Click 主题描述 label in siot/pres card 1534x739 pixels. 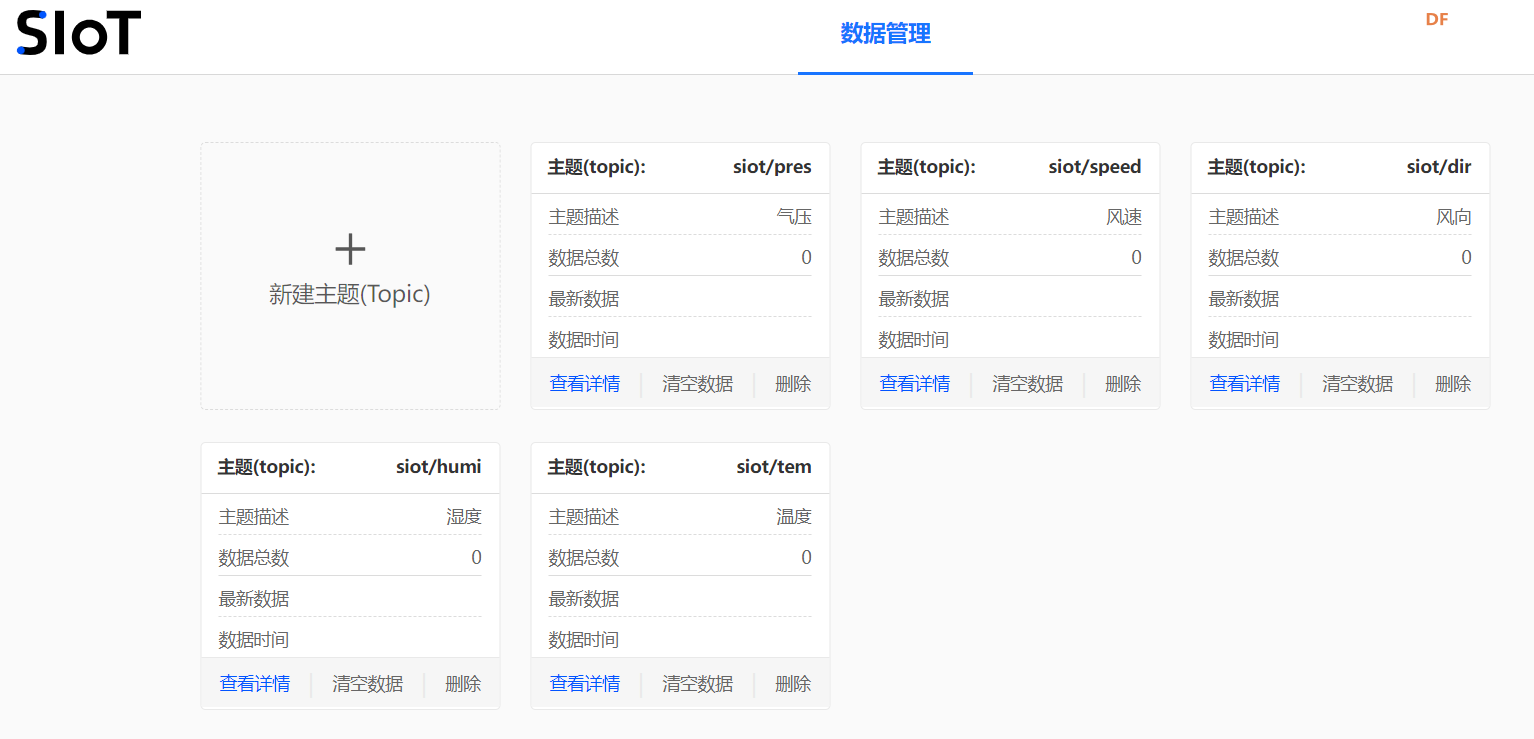tap(584, 217)
